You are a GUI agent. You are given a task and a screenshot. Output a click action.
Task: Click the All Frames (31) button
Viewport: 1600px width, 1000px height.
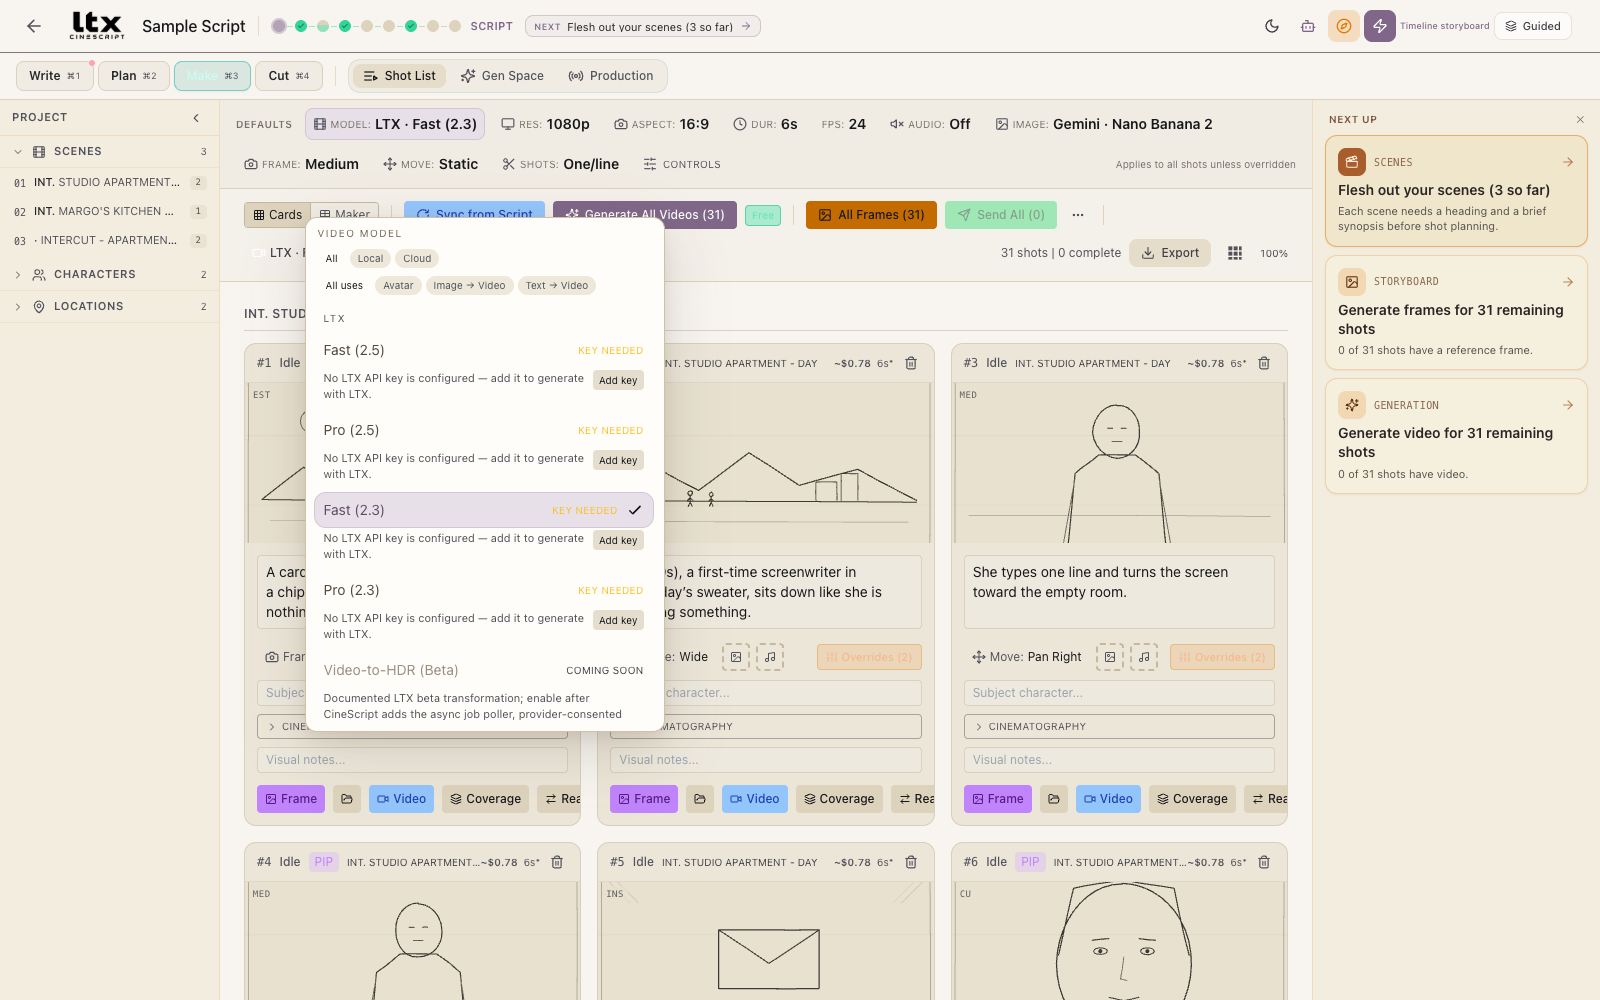click(x=871, y=215)
